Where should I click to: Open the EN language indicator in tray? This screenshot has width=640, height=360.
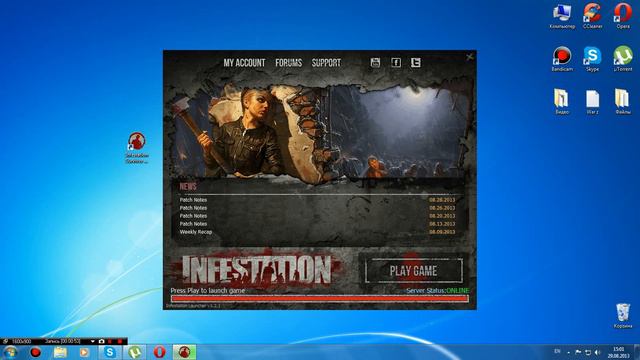click(557, 351)
